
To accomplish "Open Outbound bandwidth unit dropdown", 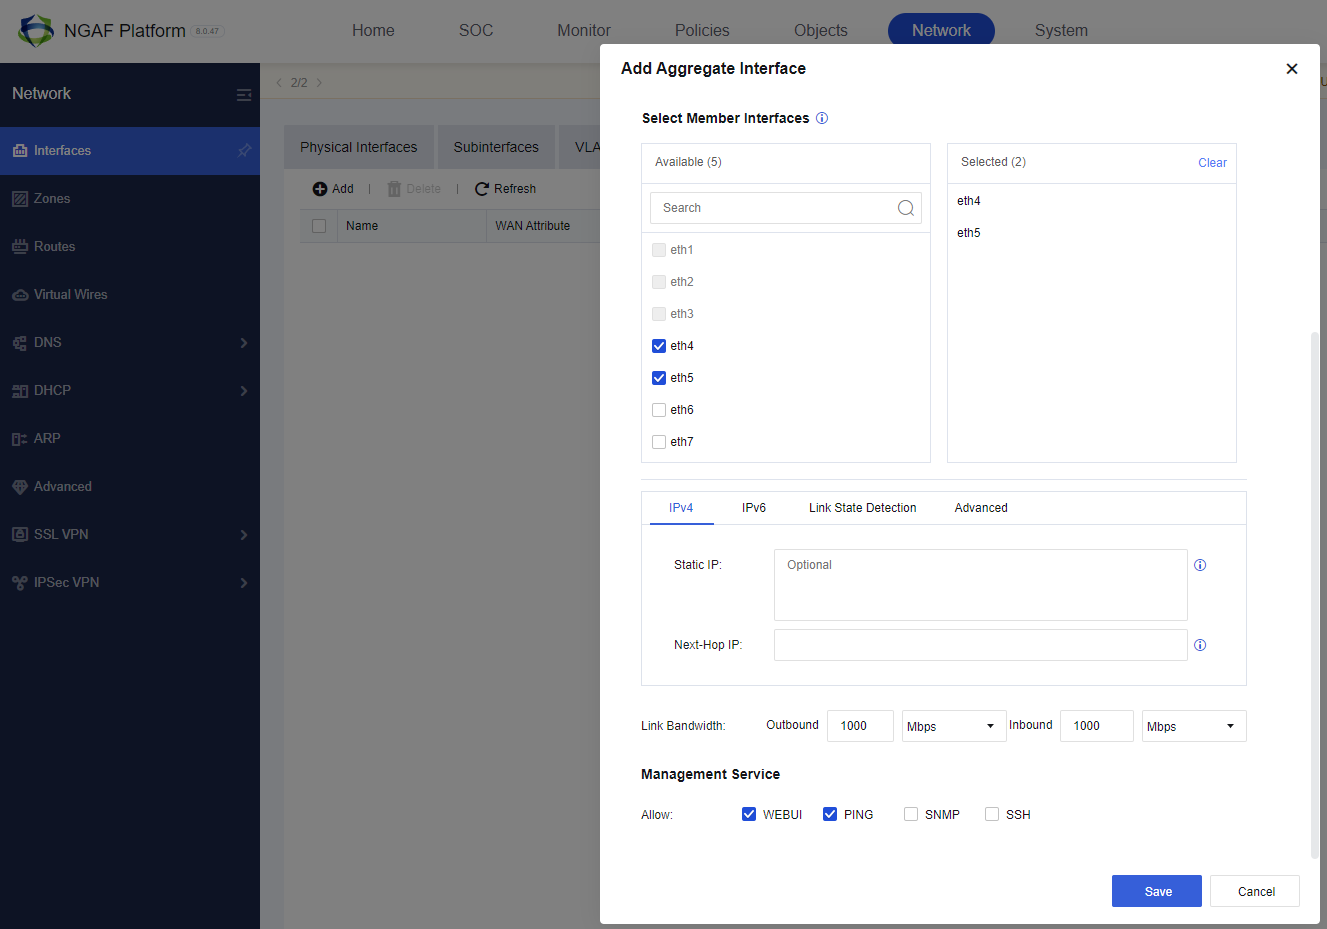I will pos(954,726).
